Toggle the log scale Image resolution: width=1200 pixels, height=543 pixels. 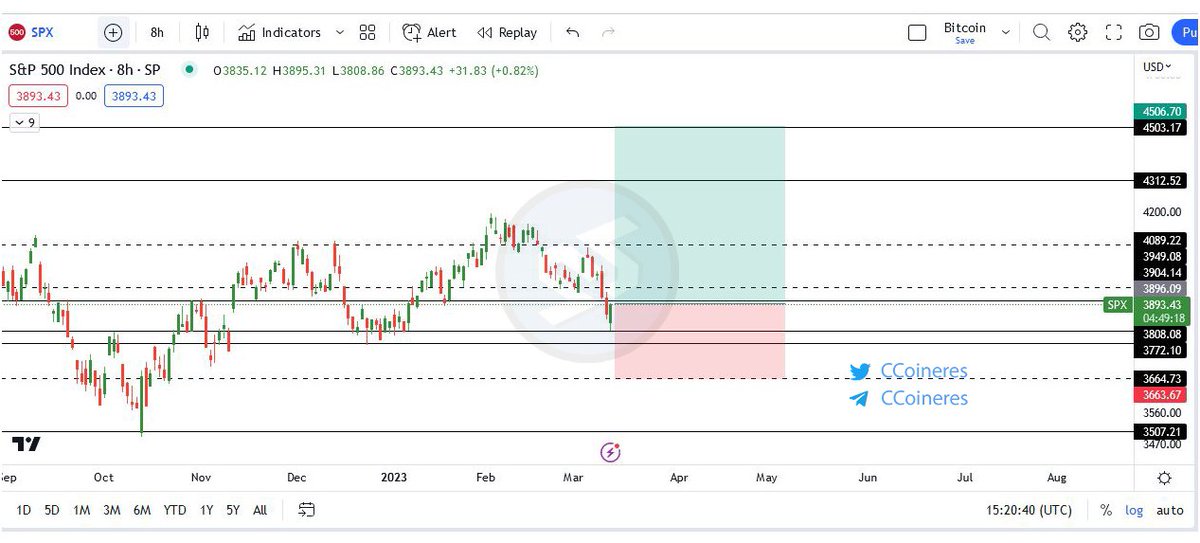point(1134,510)
